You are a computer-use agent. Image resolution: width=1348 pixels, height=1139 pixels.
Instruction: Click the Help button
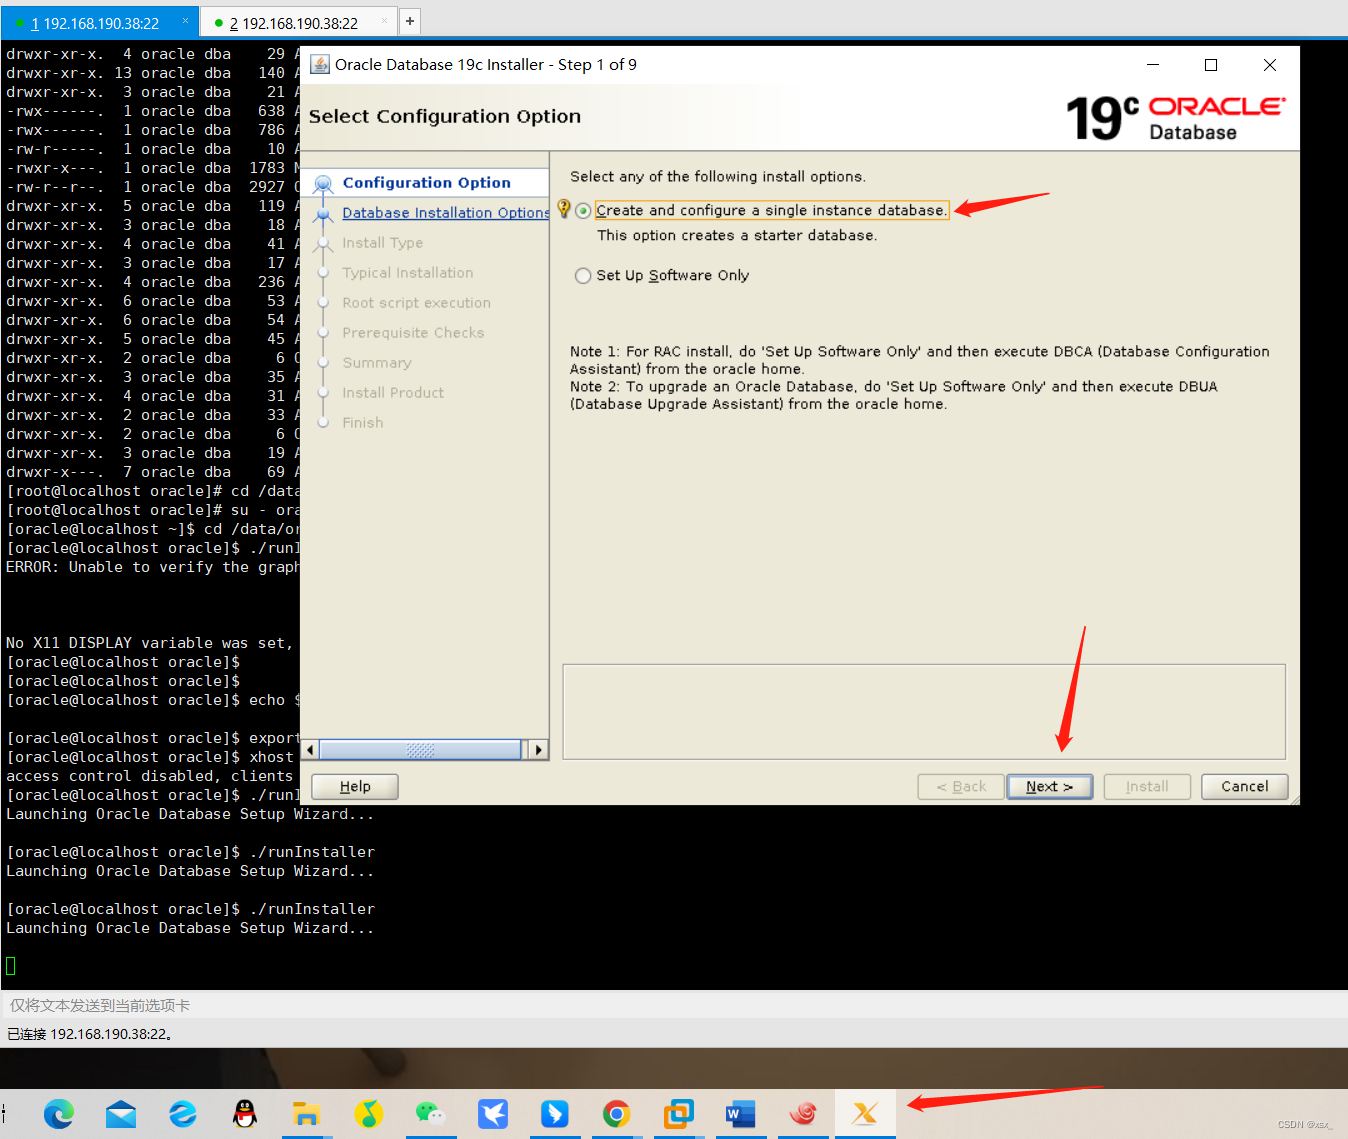pos(355,787)
